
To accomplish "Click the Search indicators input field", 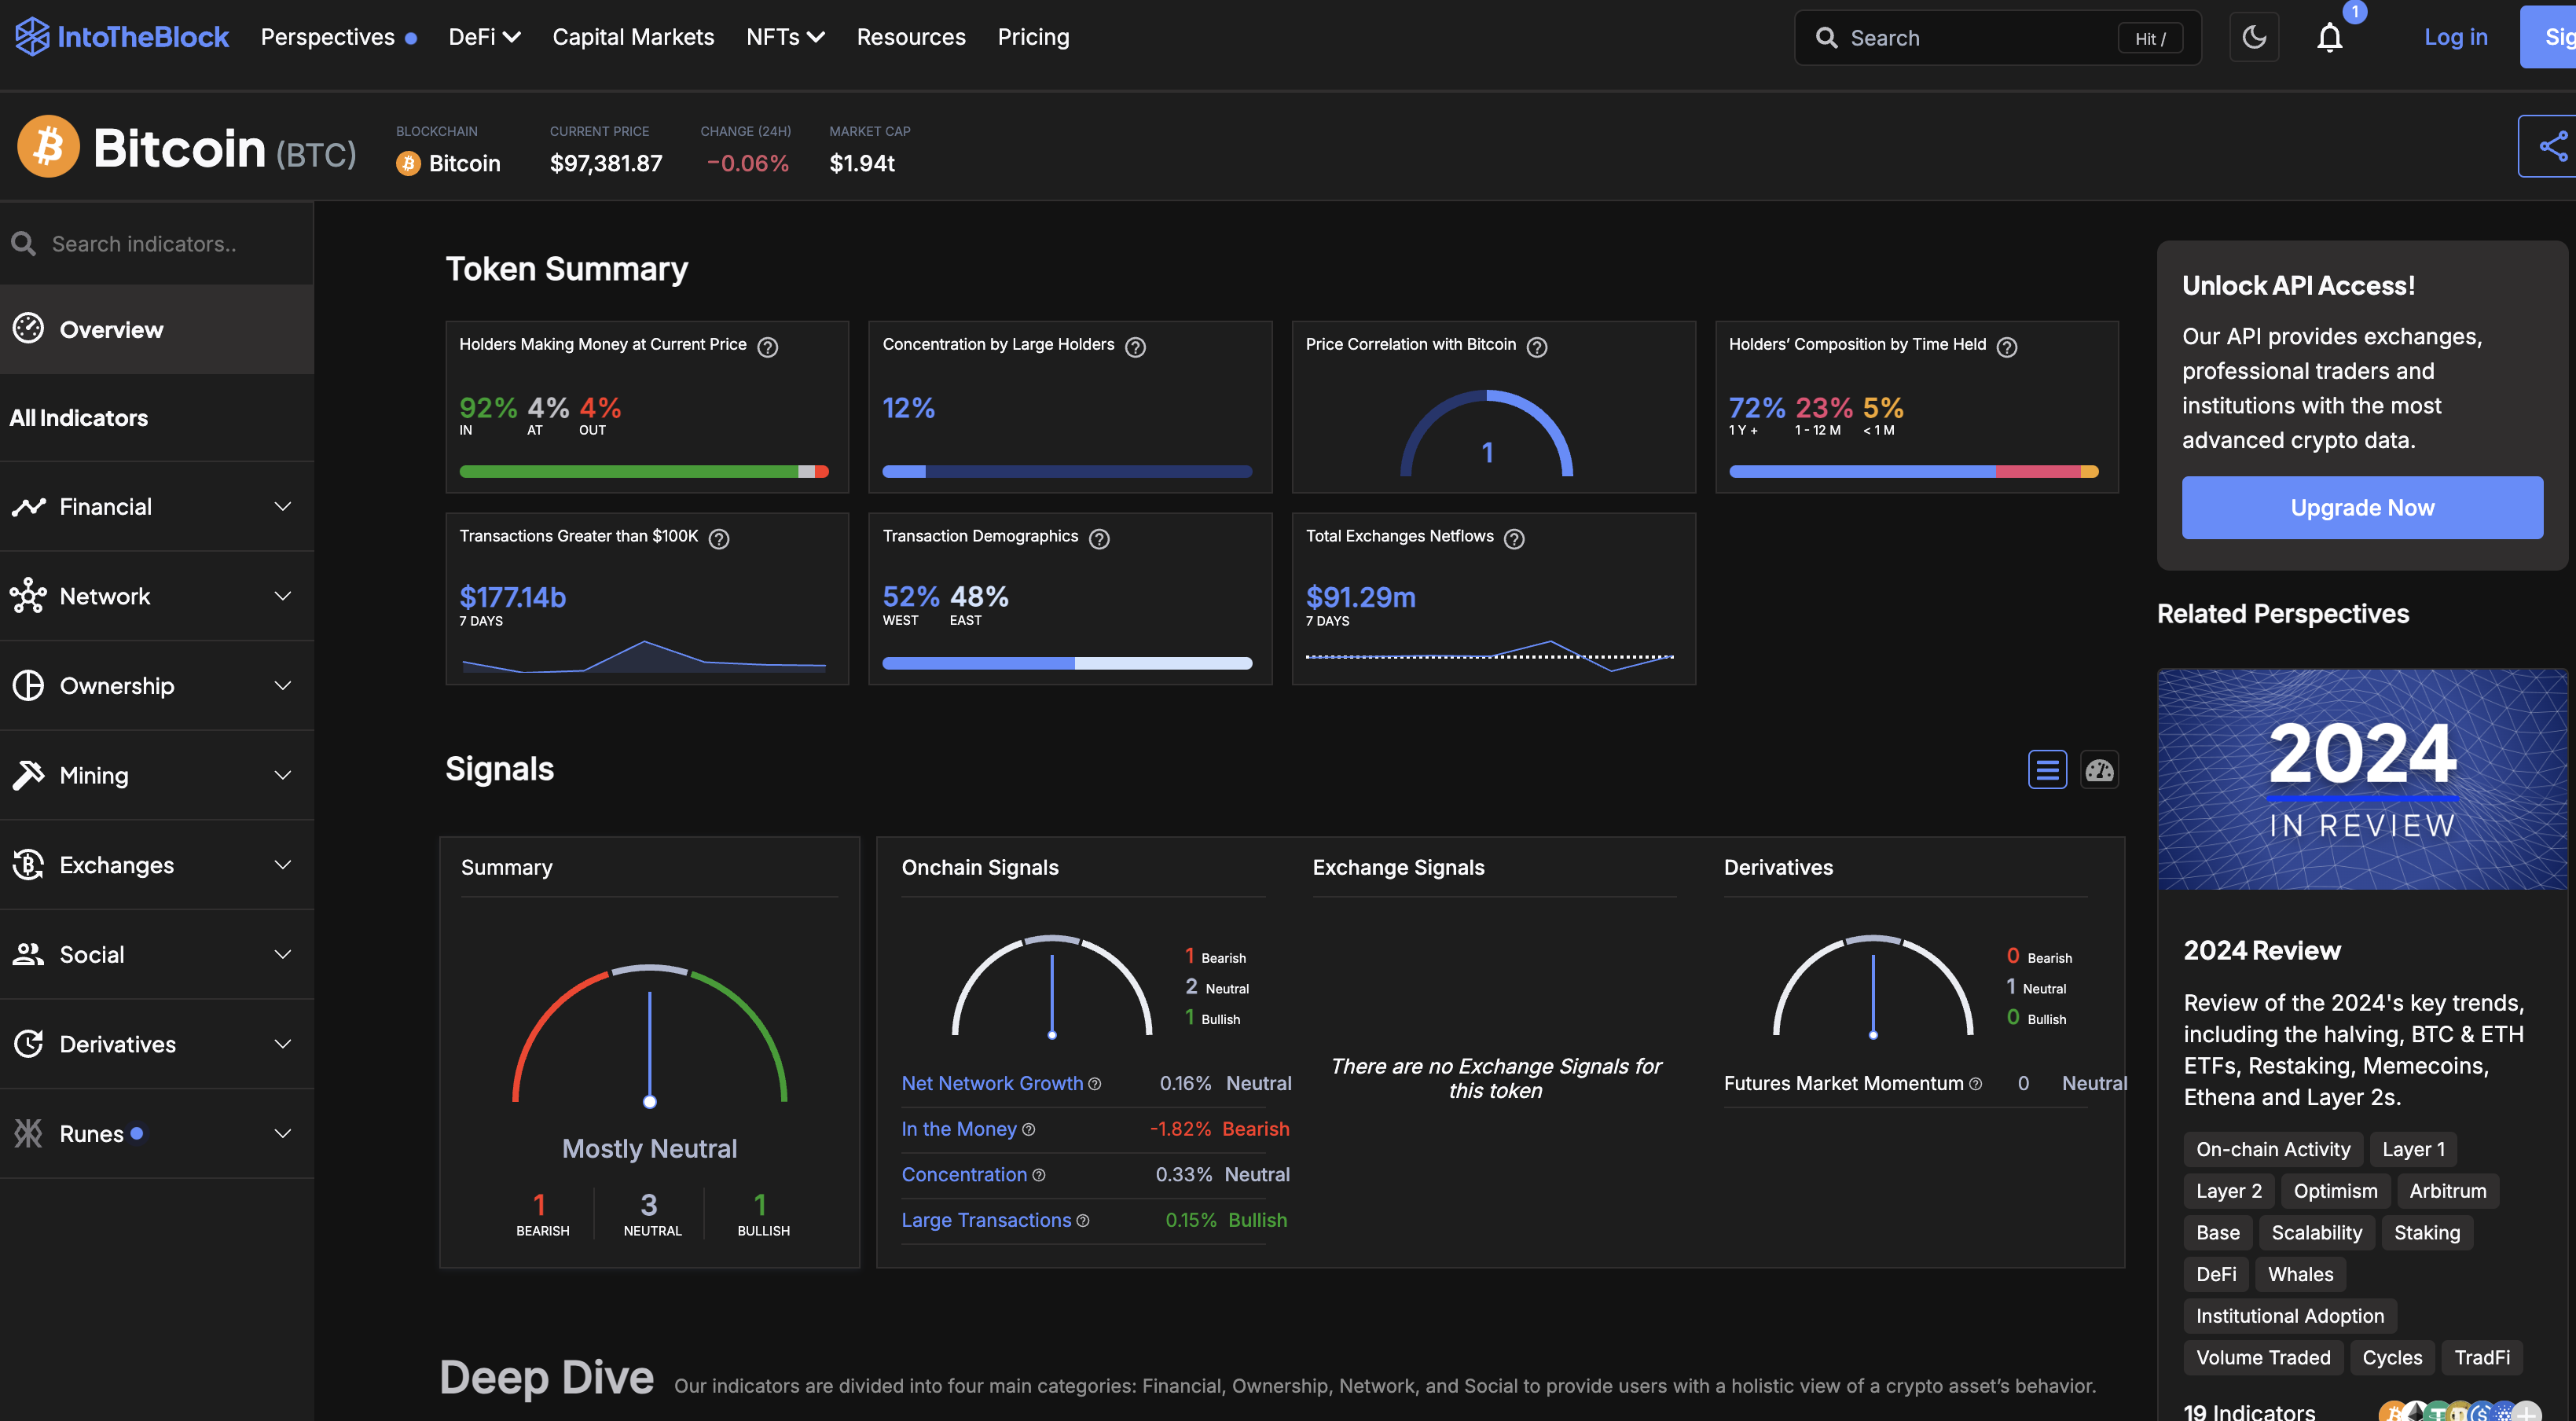I will (x=170, y=244).
